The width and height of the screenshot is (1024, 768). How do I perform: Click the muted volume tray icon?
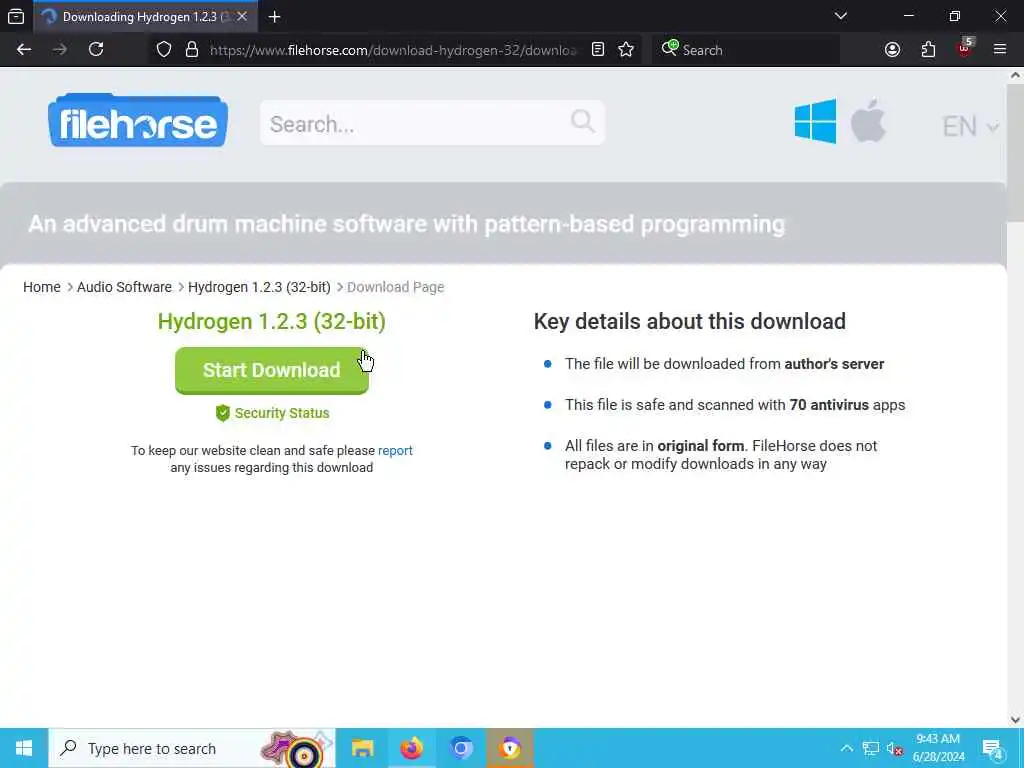pyautogui.click(x=894, y=748)
